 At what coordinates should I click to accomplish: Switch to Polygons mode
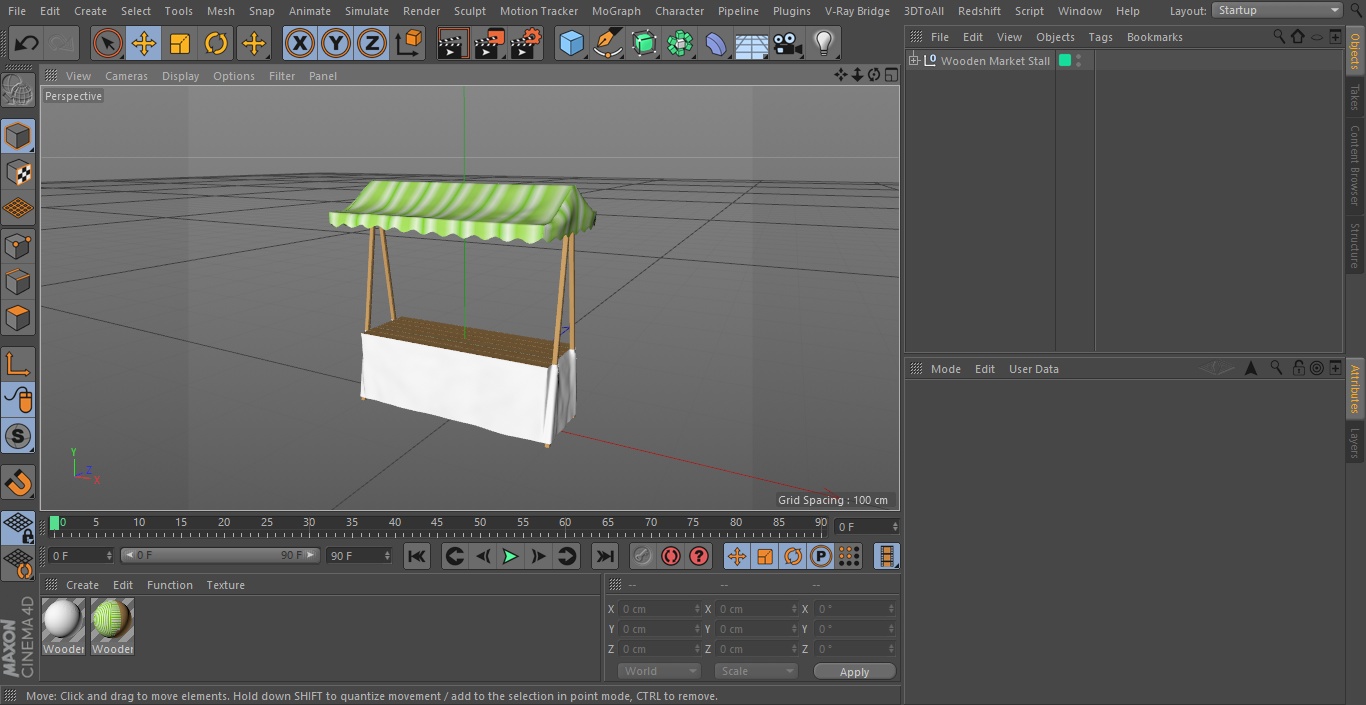coord(18,318)
